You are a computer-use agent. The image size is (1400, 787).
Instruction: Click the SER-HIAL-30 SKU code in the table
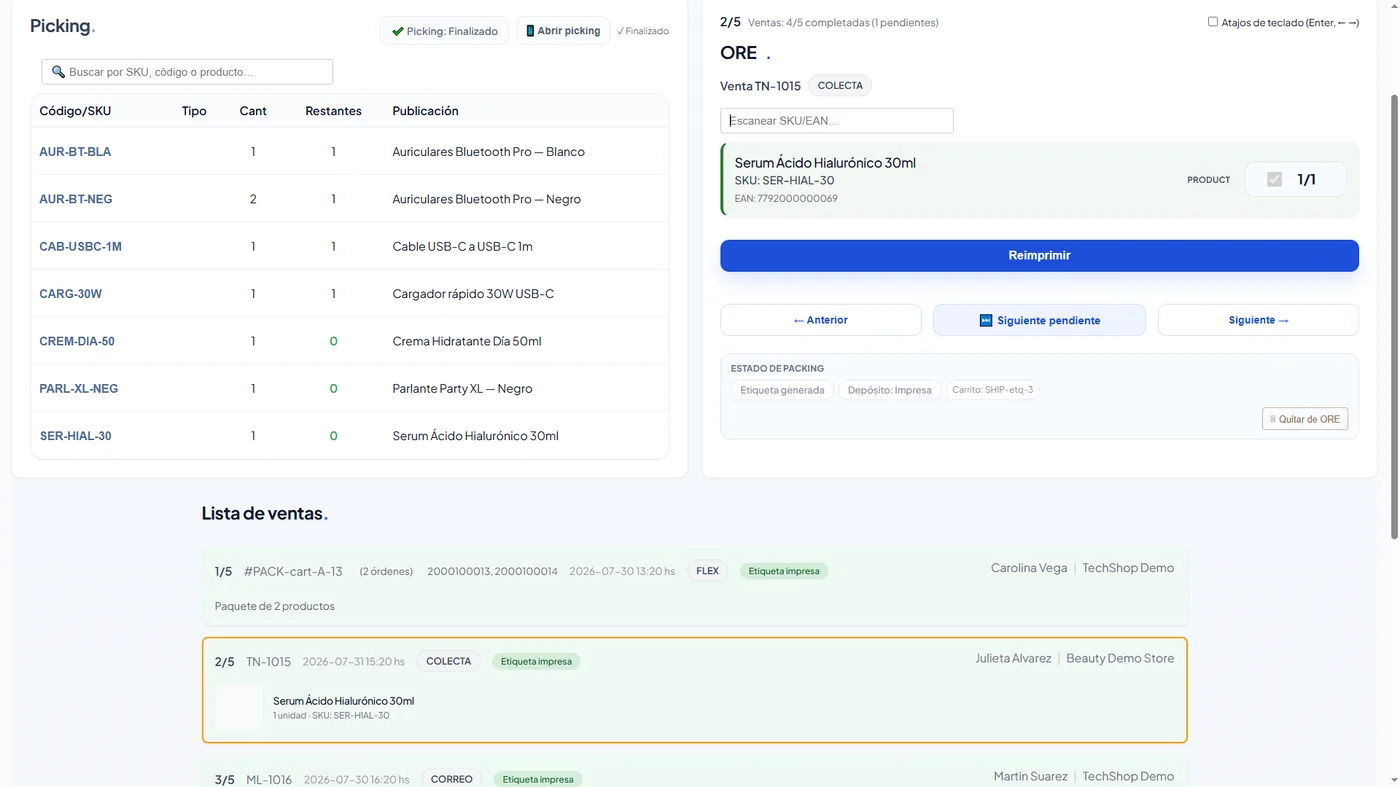click(x=75, y=436)
